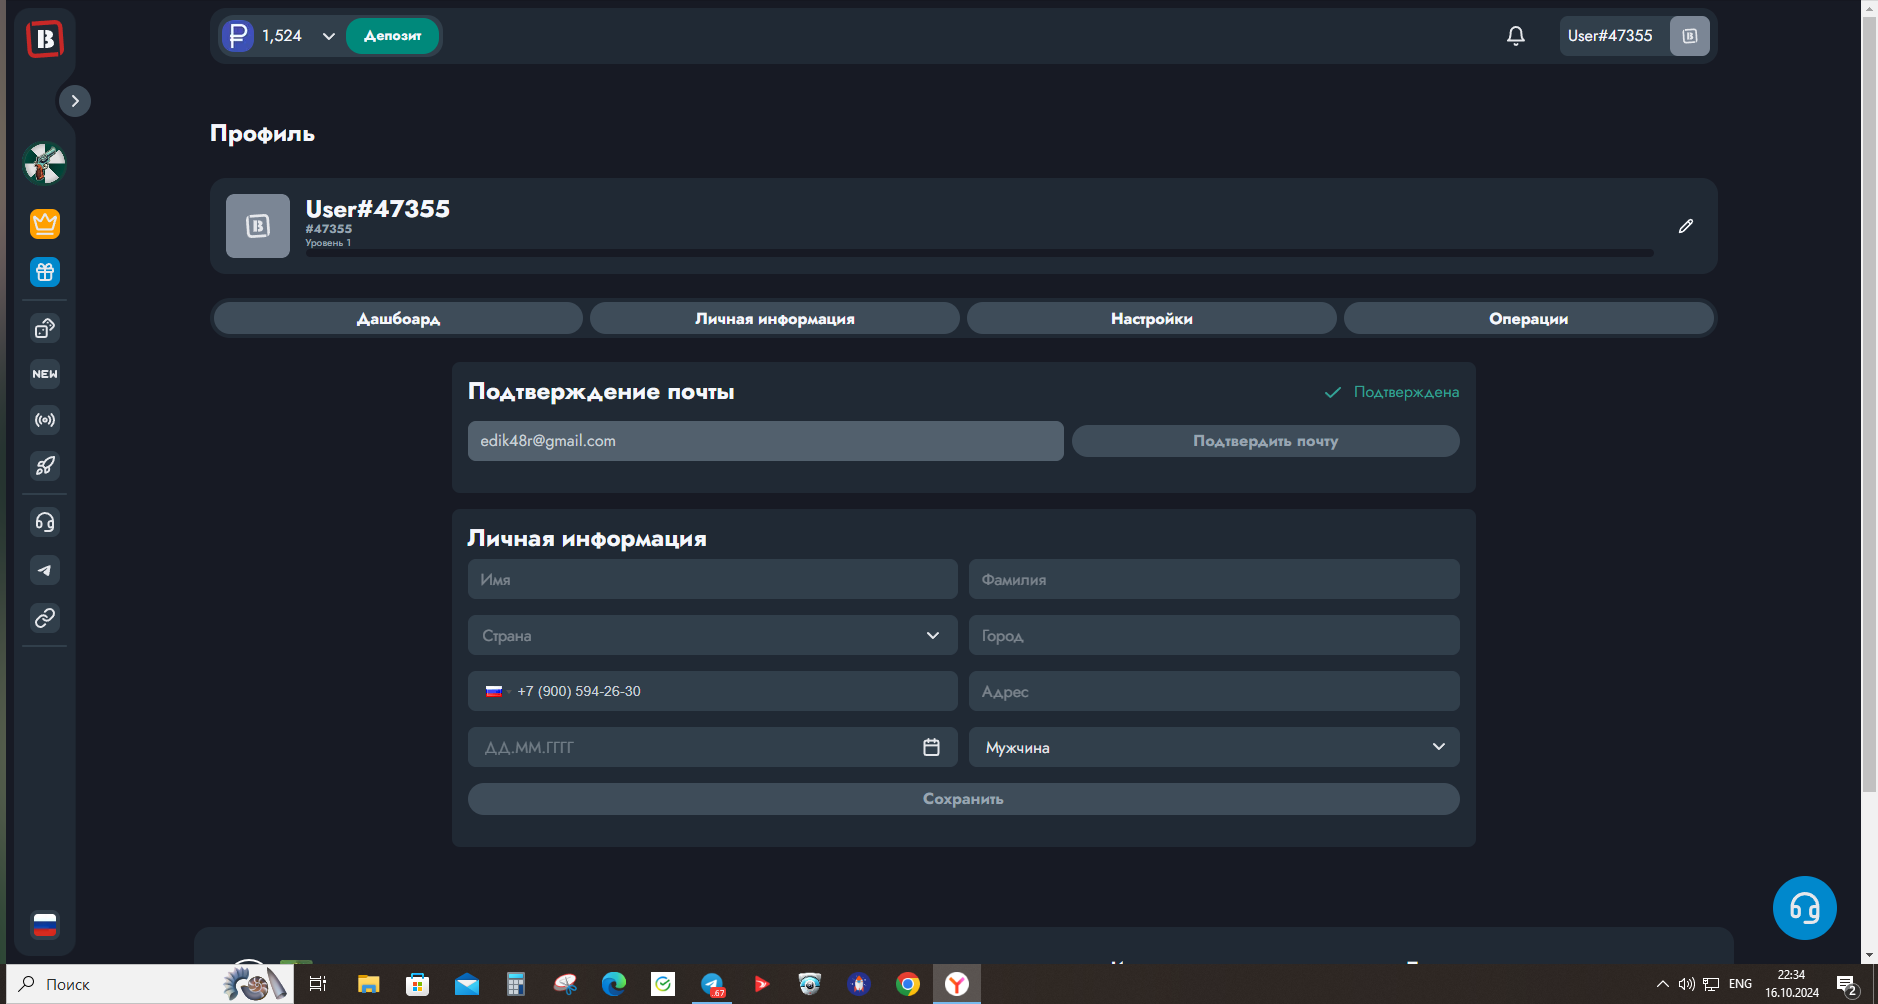1878x1004 pixels.
Task: Open the Страна country dropdown
Action: pyautogui.click(x=712, y=635)
